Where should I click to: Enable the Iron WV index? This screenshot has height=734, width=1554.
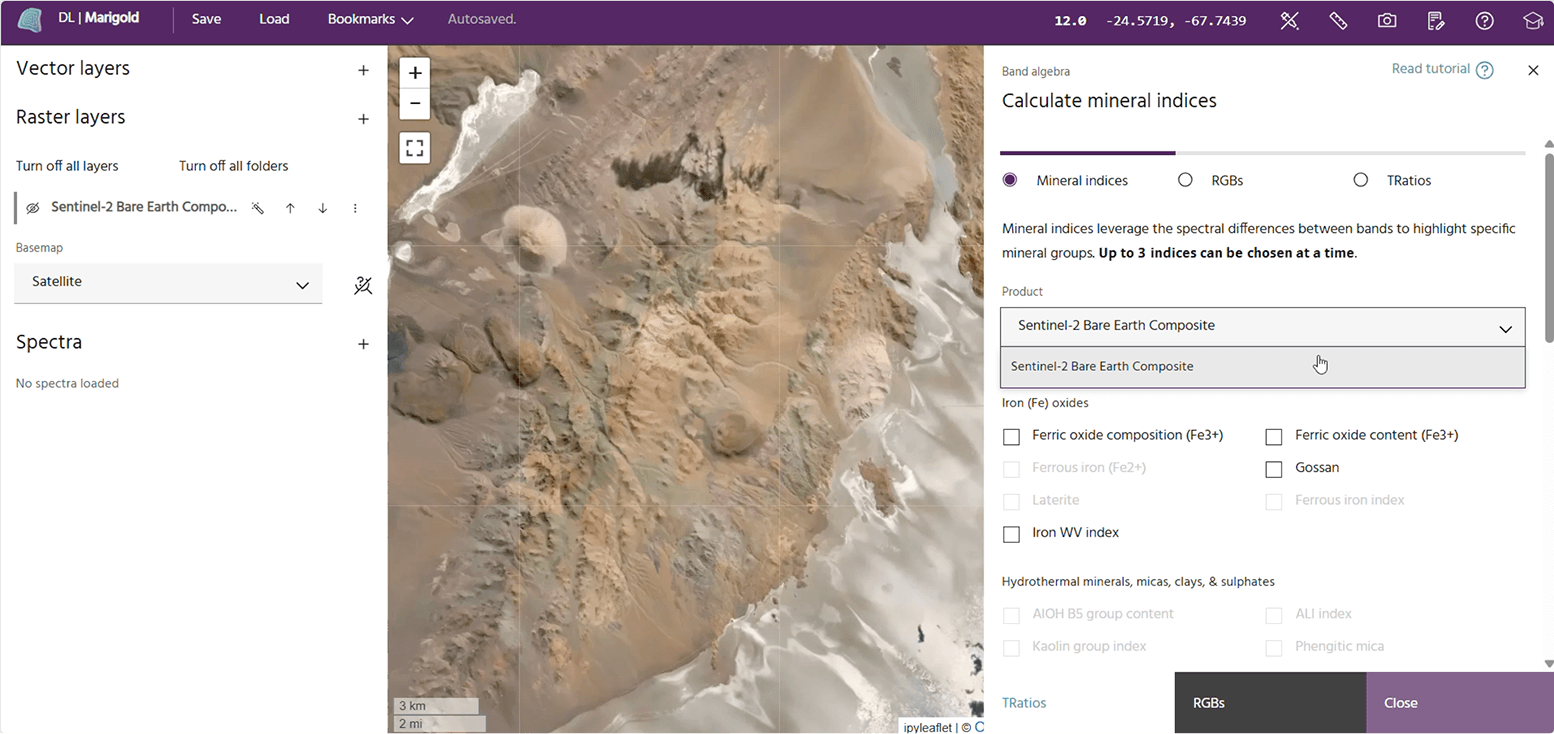1011,533
